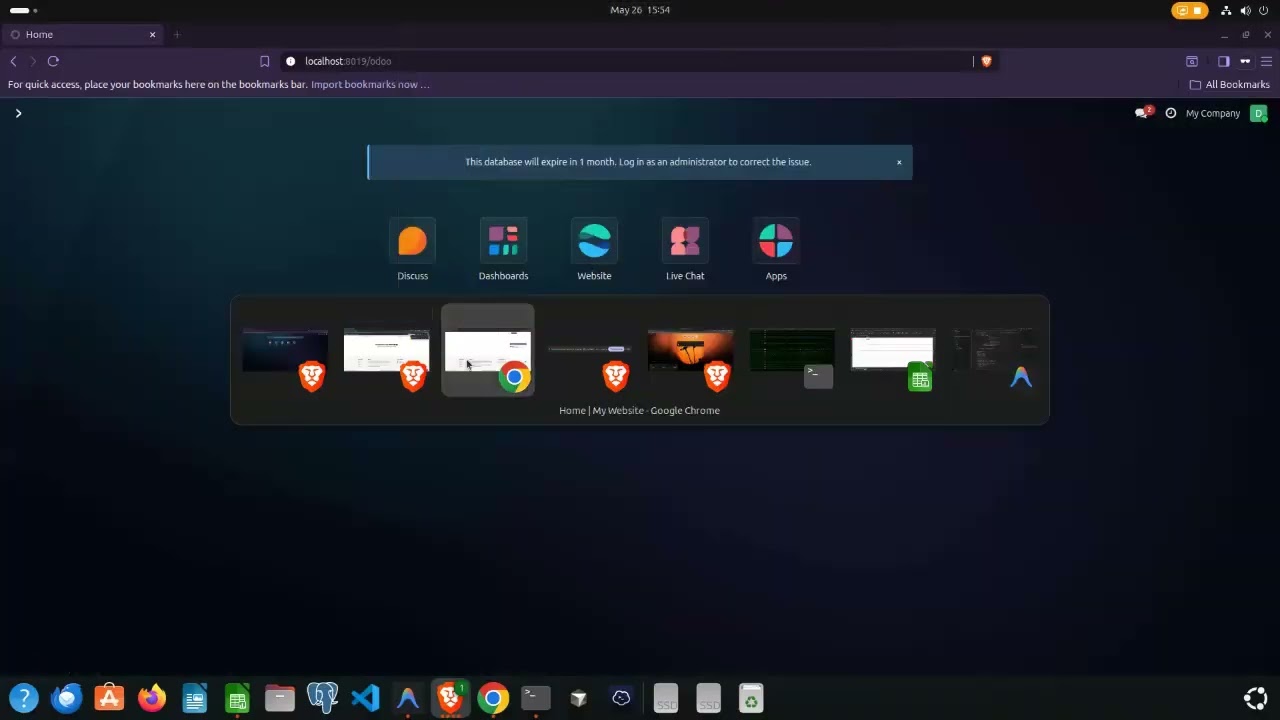Viewport: 1280px width, 720px height.
Task: Open the user menu avatar D
Action: pyautogui.click(x=1258, y=113)
